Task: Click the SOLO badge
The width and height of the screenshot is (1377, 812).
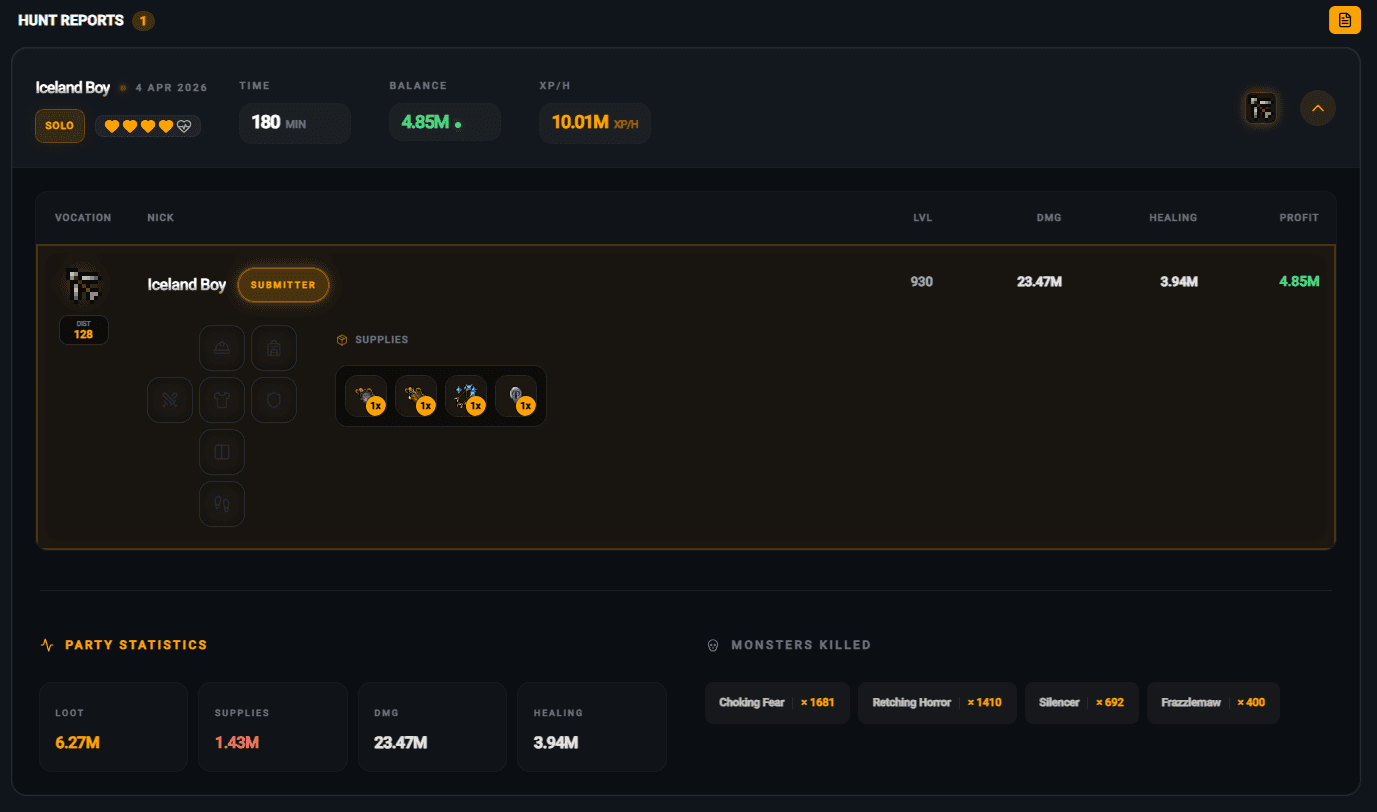Action: 60,126
